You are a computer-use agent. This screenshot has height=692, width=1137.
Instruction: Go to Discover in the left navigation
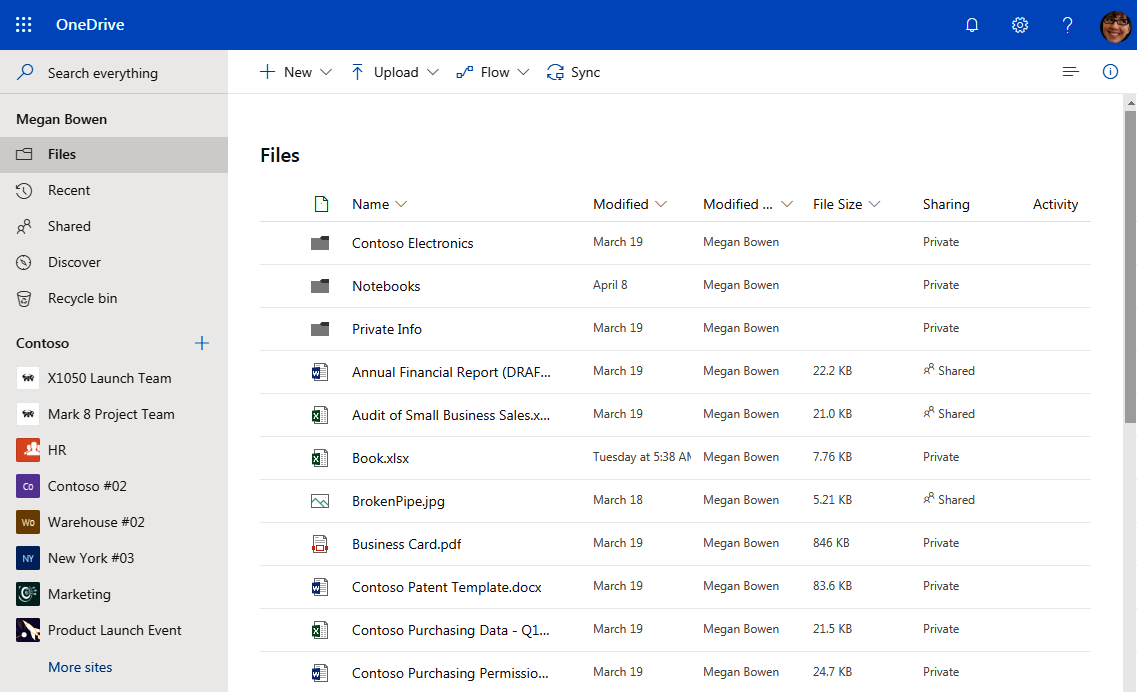tap(114, 262)
